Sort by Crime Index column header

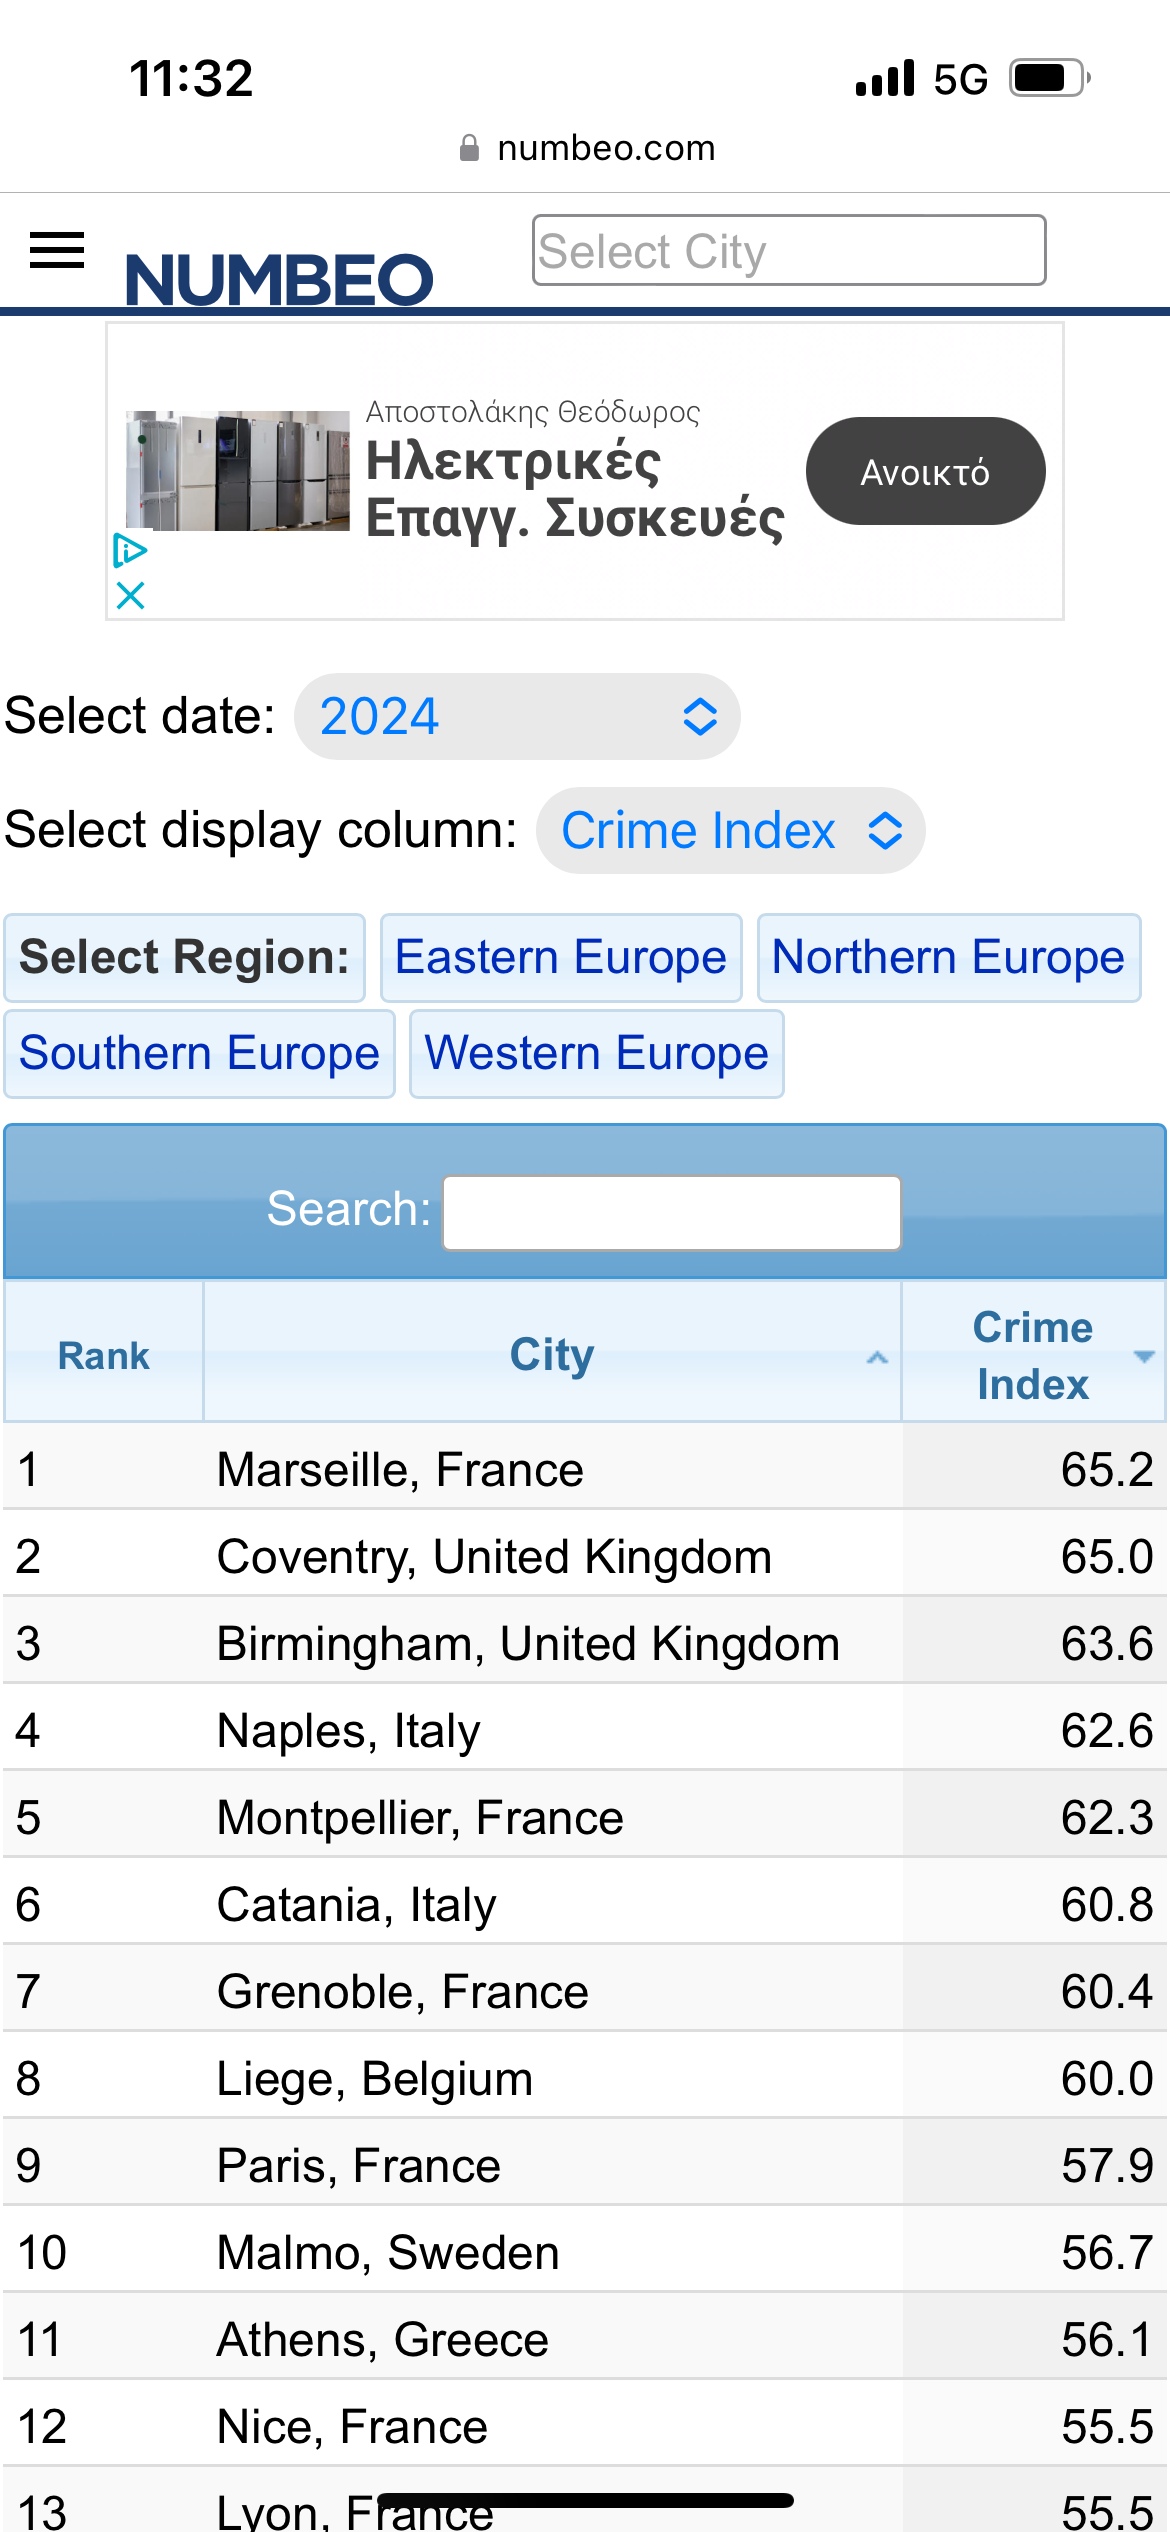[x=1033, y=1354]
